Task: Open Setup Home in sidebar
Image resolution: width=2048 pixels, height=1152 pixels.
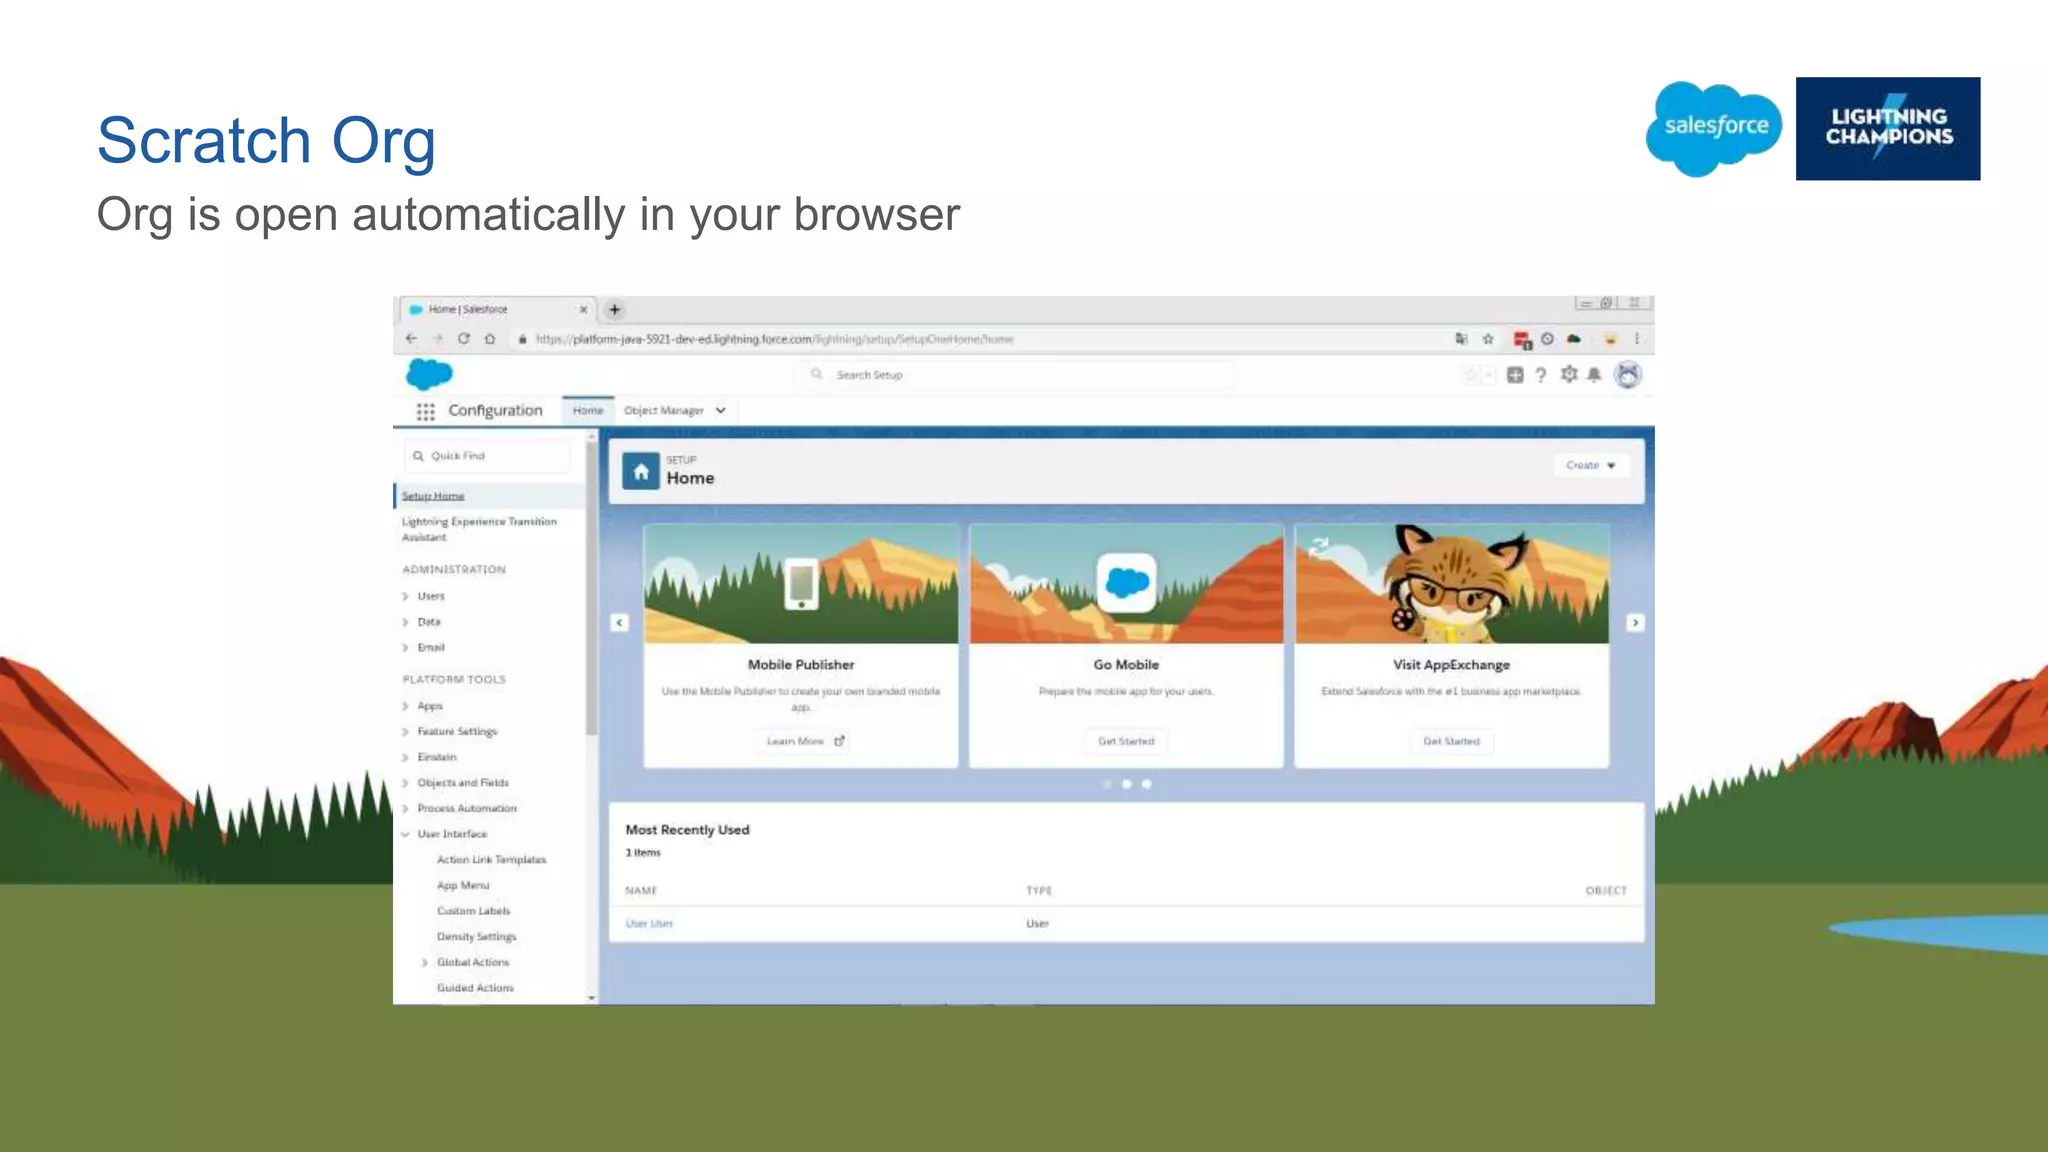Action: point(433,496)
